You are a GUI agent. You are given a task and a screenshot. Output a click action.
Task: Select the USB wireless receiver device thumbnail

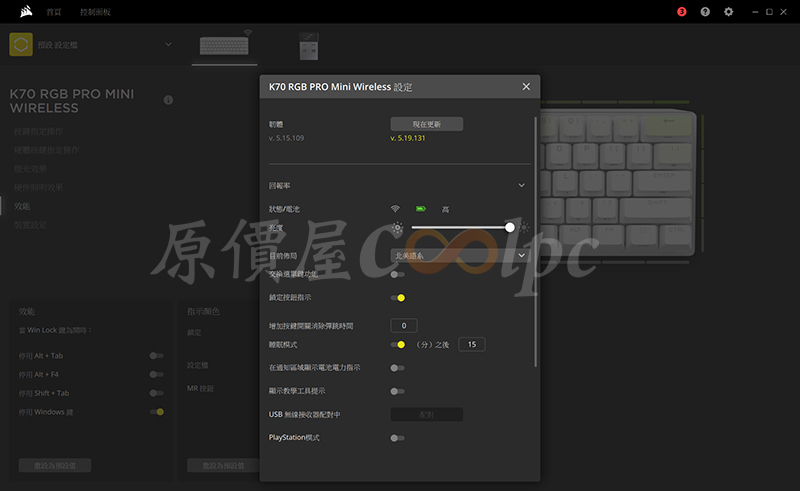[x=309, y=46]
